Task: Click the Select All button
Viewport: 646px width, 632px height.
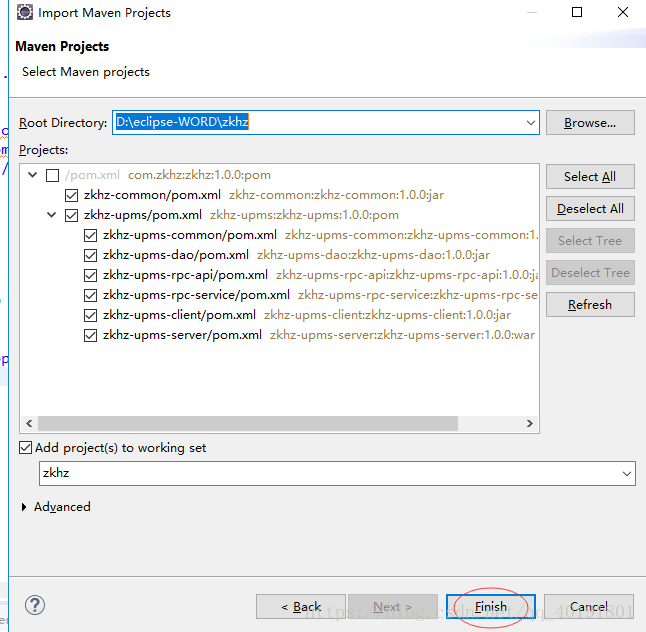Action: [590, 177]
